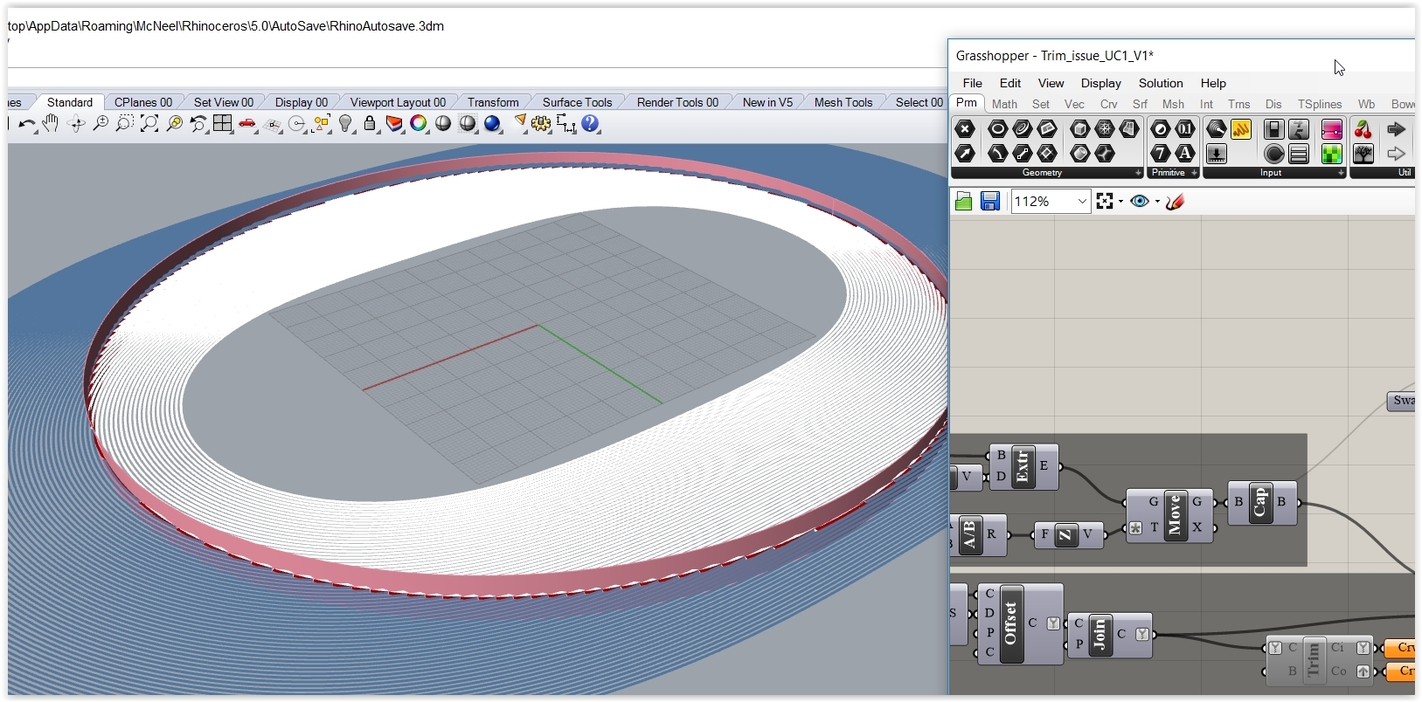
Task: Open the Mesh Tools toolbar tab
Action: point(843,102)
